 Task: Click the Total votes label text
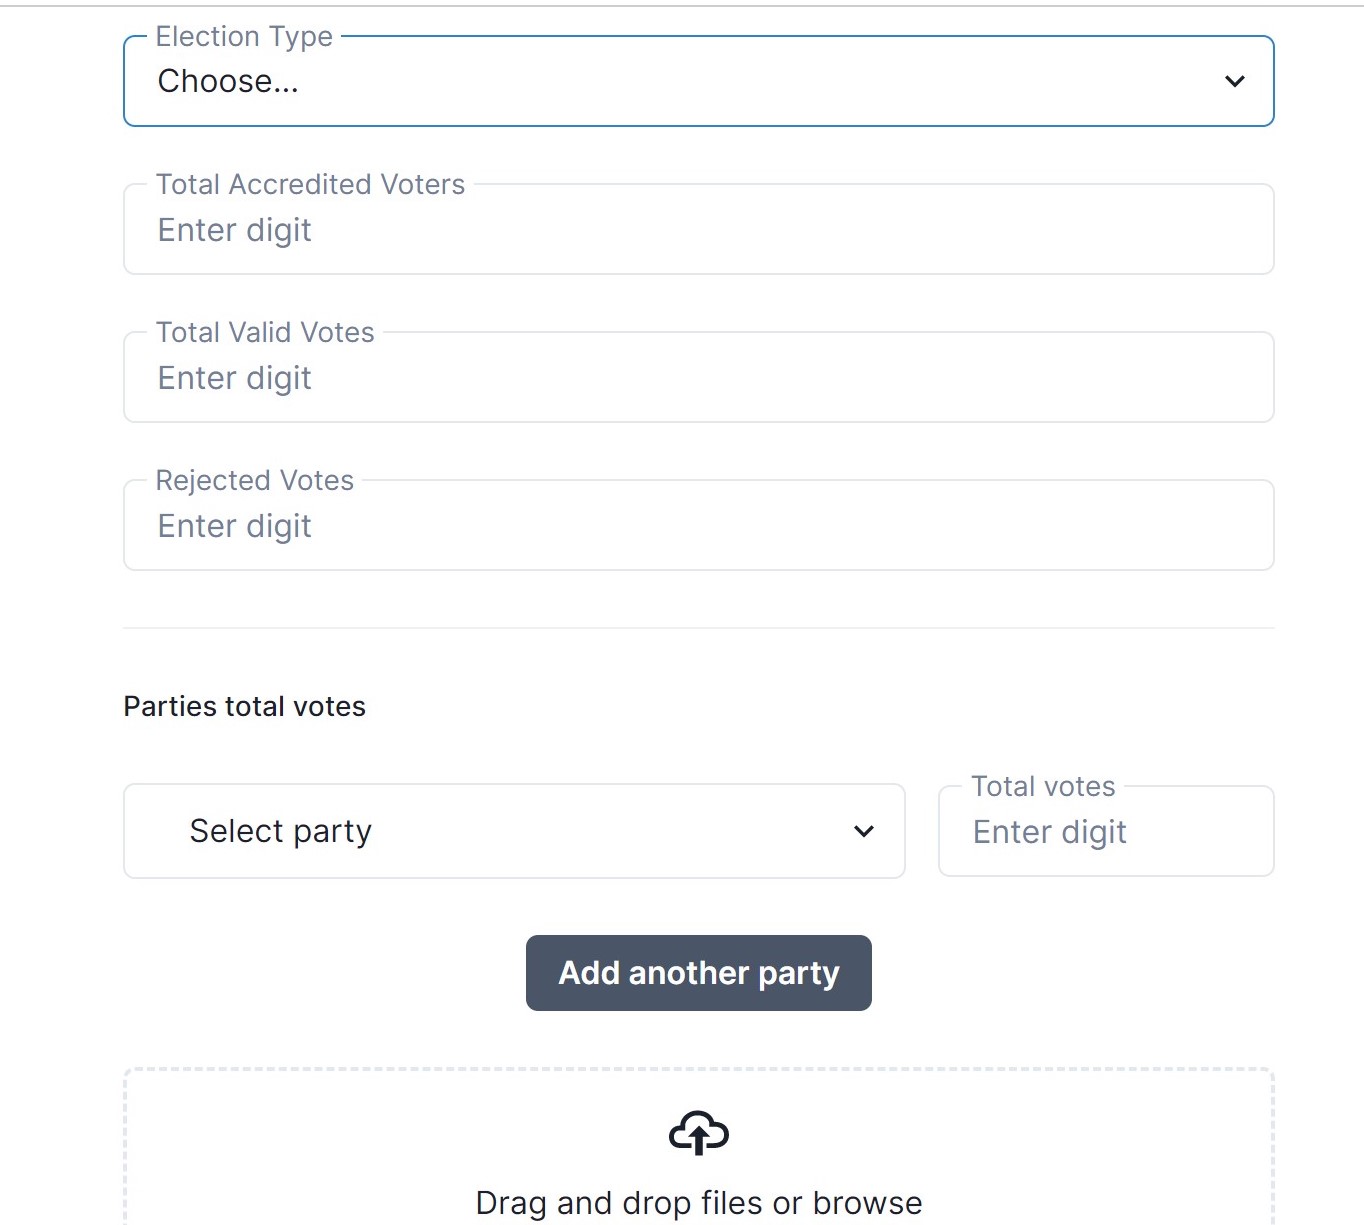1043,787
